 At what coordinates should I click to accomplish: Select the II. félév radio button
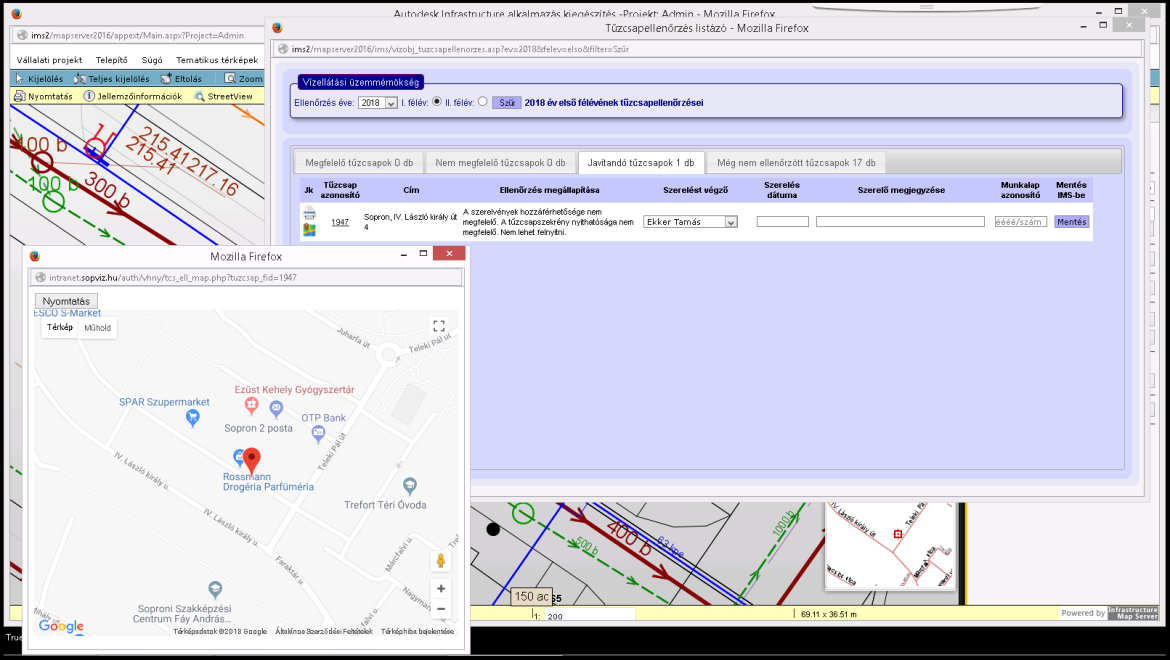tap(483, 101)
